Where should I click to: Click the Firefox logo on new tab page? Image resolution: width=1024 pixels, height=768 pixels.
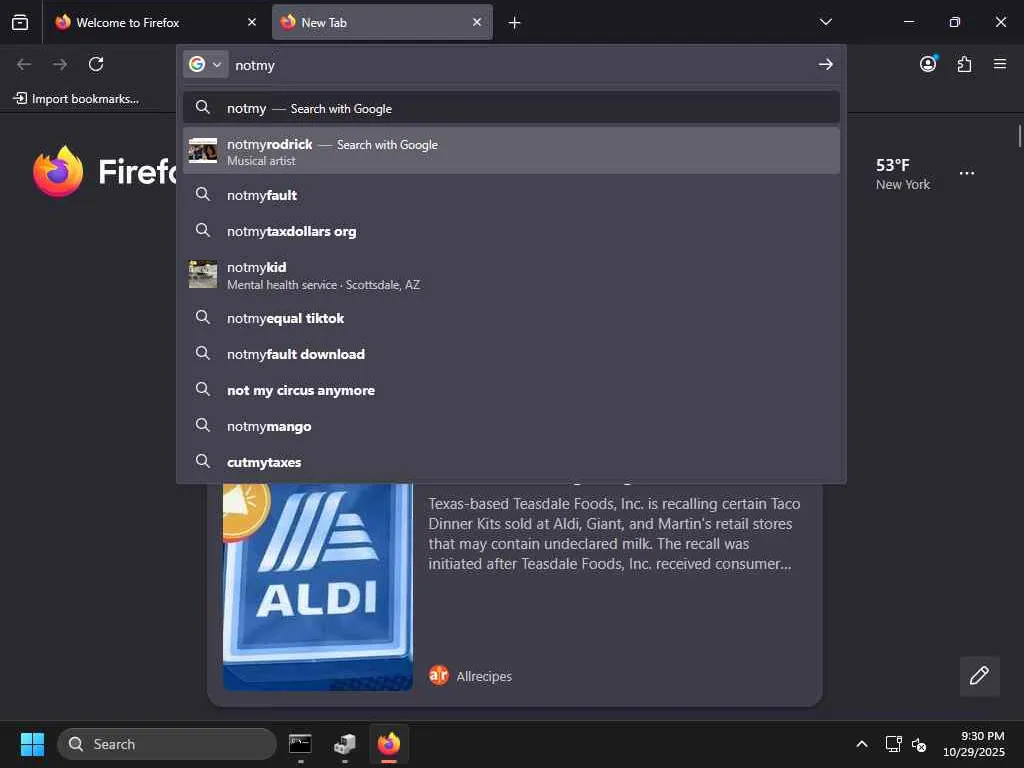tap(58, 171)
